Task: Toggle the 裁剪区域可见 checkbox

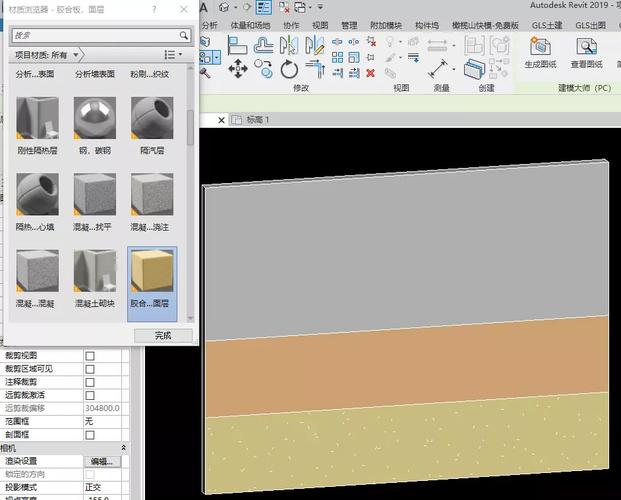Action: click(x=90, y=369)
